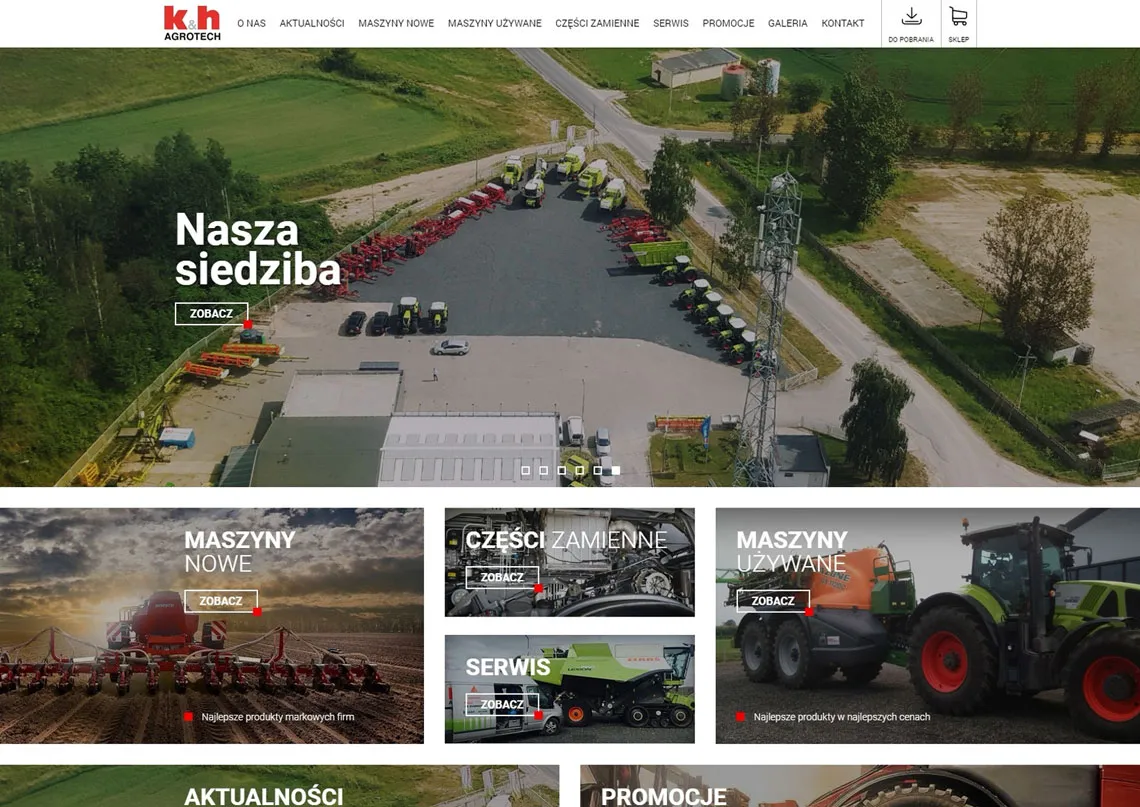Screen dimensions: 1140x807
Task: Select the first carousel slide dot
Action: (526, 470)
